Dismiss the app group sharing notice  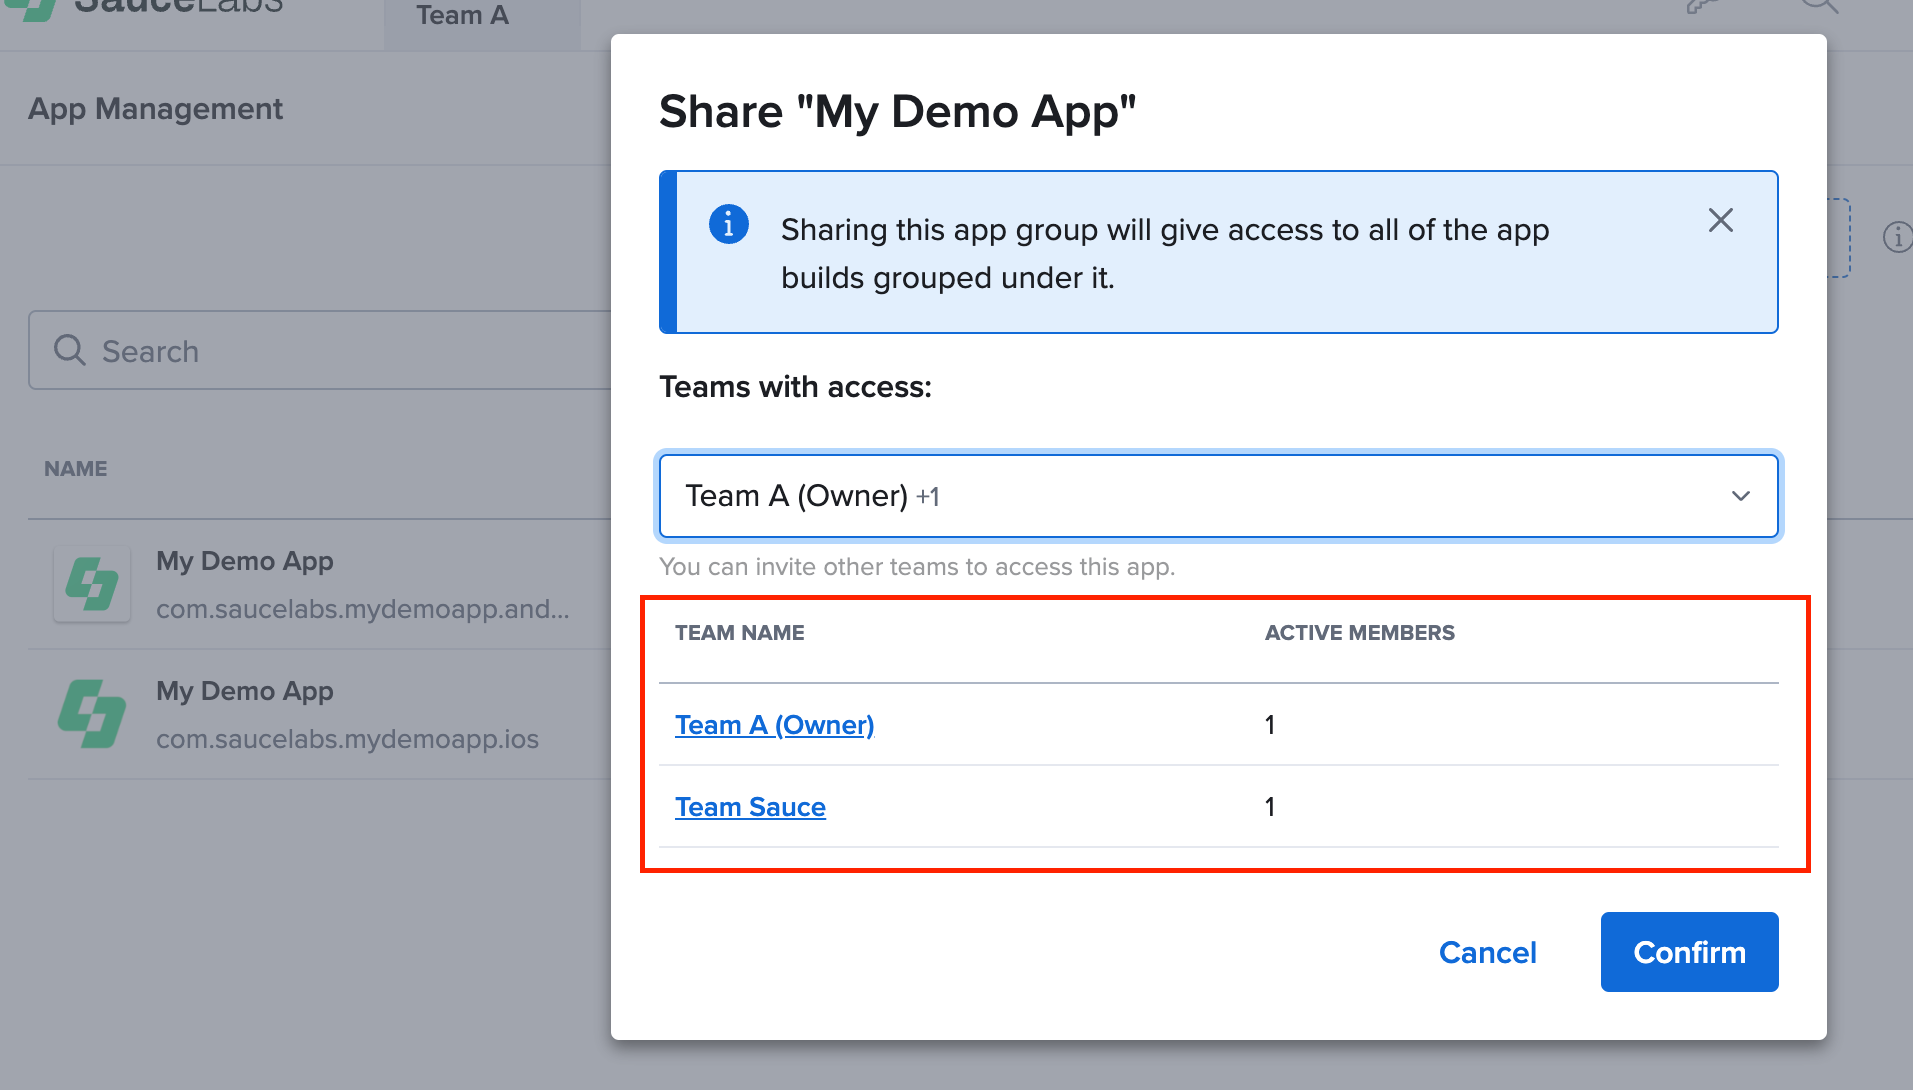click(x=1721, y=220)
